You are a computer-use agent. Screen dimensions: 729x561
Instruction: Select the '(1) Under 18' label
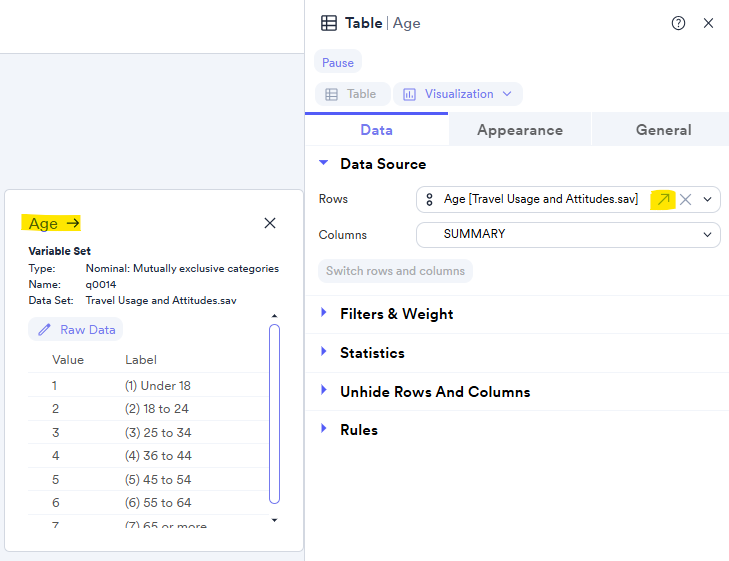(x=158, y=386)
